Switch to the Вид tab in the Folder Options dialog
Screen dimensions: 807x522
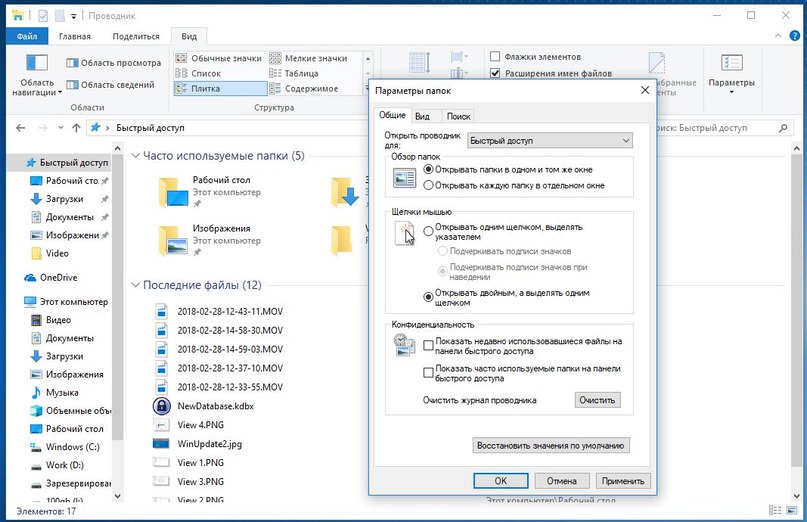pos(422,116)
